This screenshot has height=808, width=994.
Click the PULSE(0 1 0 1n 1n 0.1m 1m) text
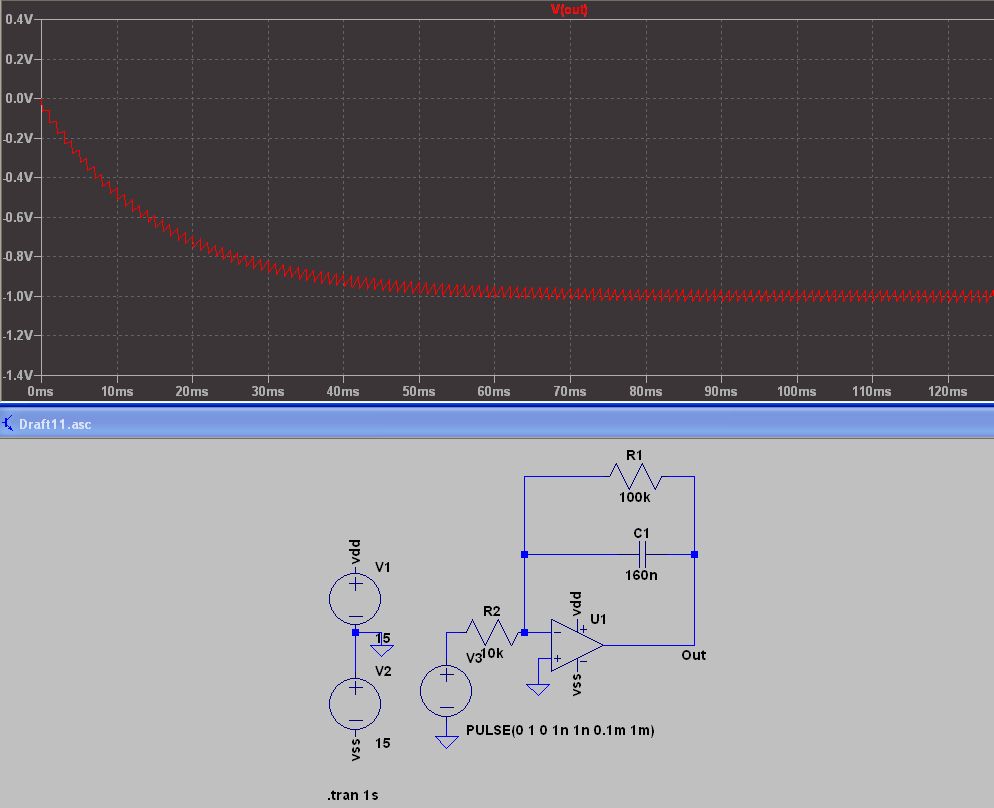click(x=560, y=730)
